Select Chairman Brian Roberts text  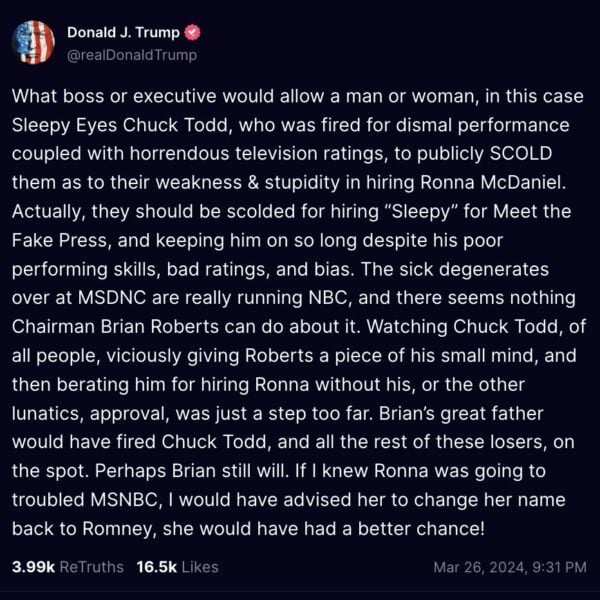(x=115, y=327)
